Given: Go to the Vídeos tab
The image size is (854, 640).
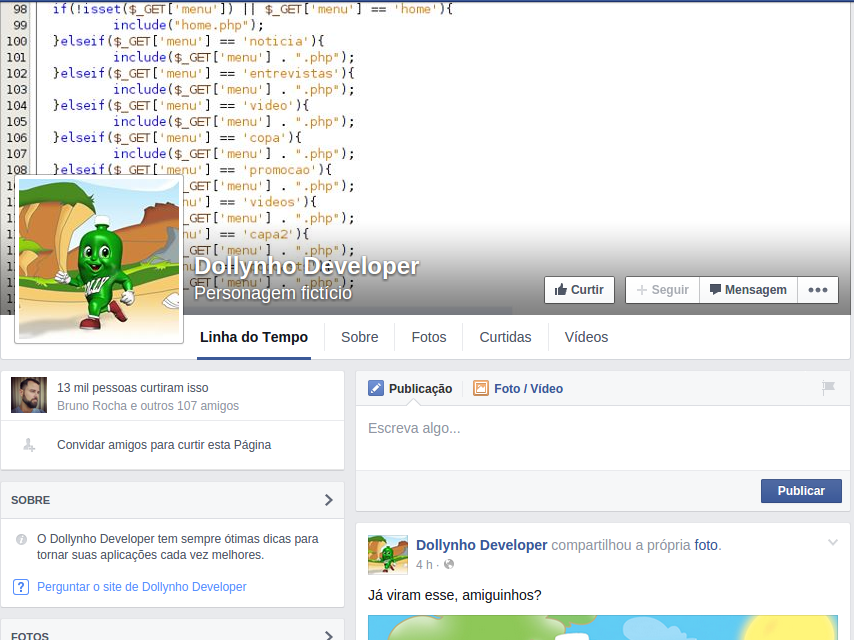Looking at the screenshot, I should point(586,337).
